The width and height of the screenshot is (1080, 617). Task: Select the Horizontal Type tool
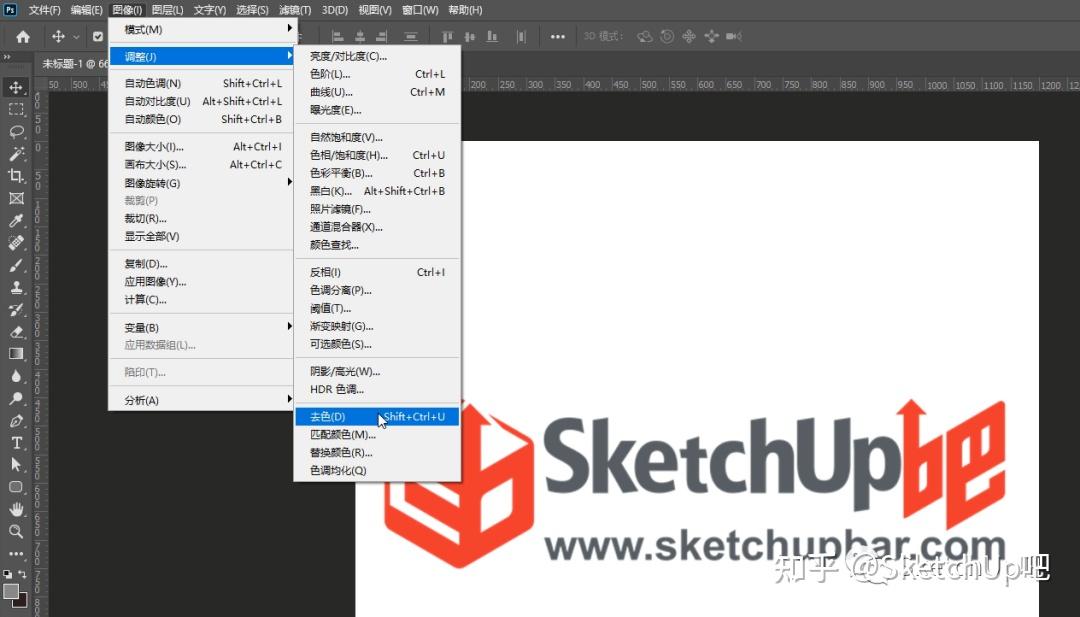pyautogui.click(x=17, y=443)
